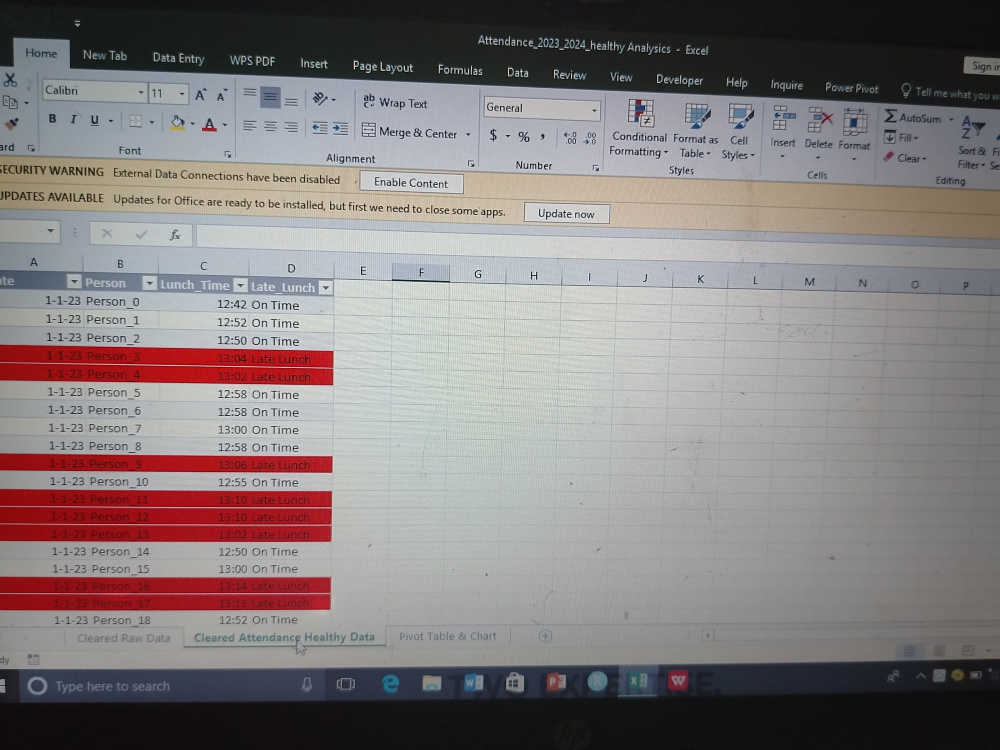Click Enable Content button
This screenshot has height=750, width=1000.
point(411,182)
